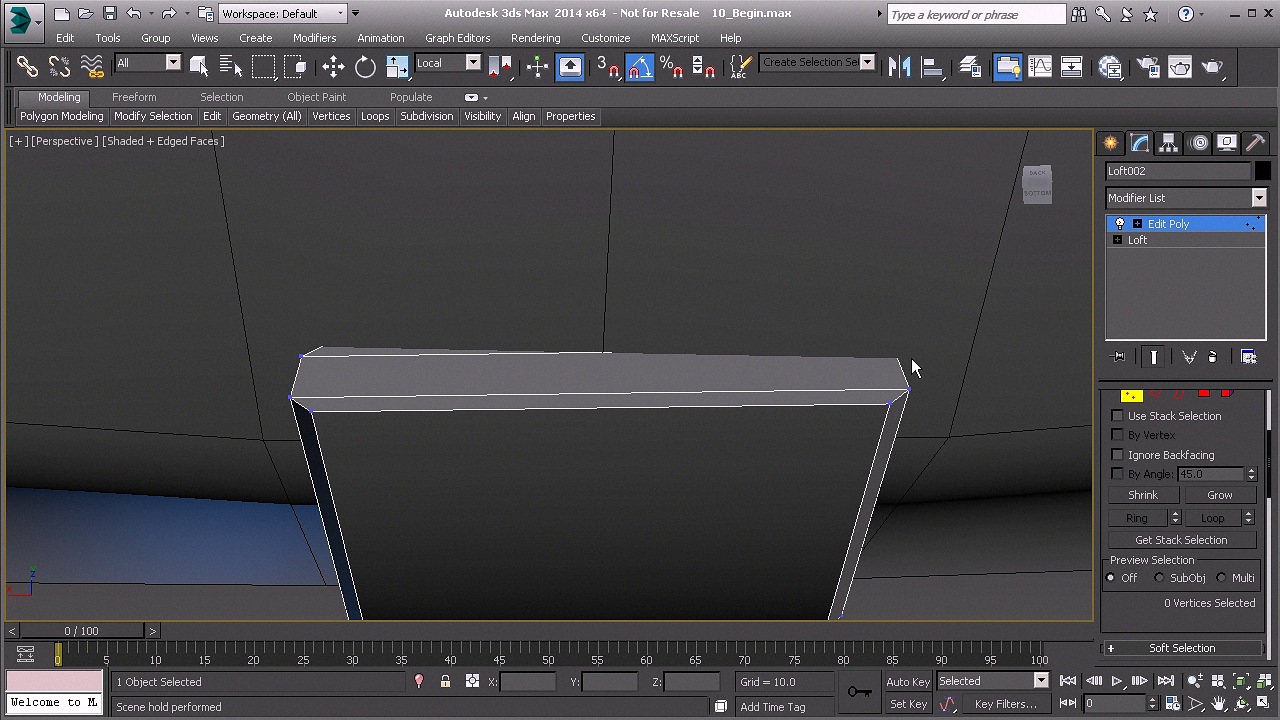Select the Select and Link tool
Viewport: 1280px width, 720px height.
[x=27, y=67]
